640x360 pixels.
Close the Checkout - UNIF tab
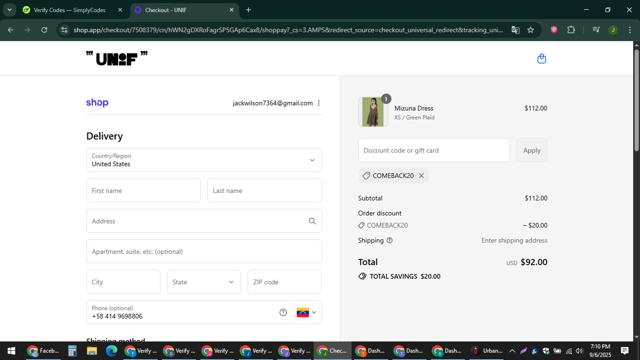[231, 10]
